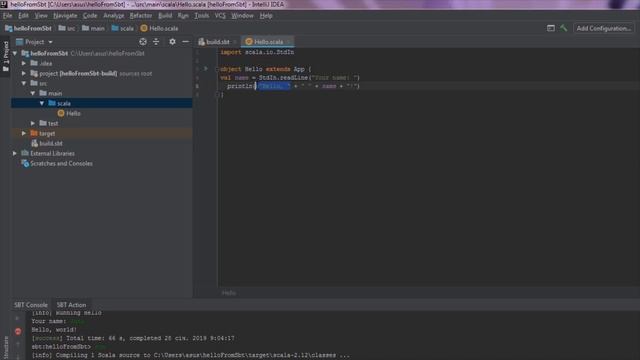Open Project panel settings gear
This screenshot has width=640, height=360.
(x=172, y=42)
